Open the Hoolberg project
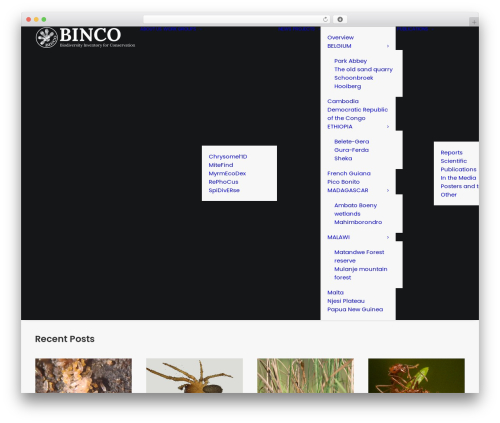 click(348, 86)
